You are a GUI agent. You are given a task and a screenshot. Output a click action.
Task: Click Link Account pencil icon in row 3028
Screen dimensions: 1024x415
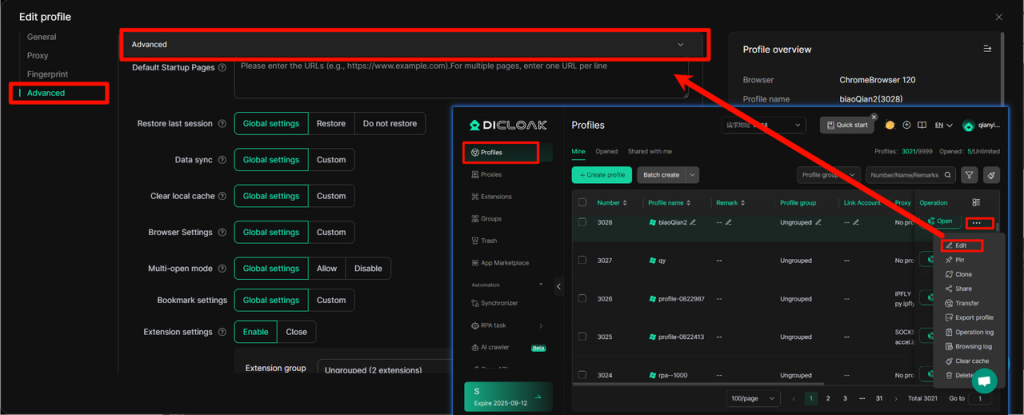click(x=856, y=222)
